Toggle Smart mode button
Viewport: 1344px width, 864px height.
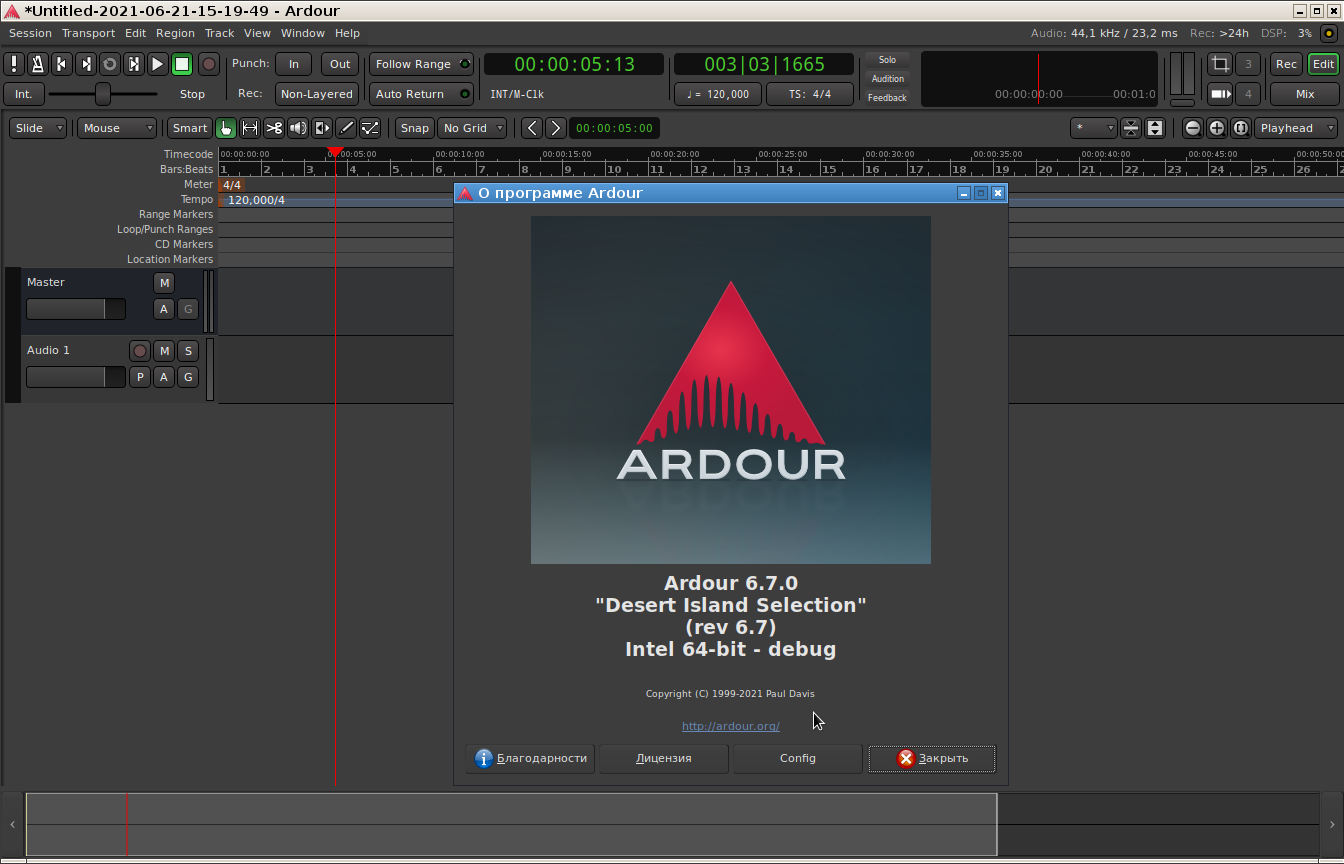click(x=189, y=128)
